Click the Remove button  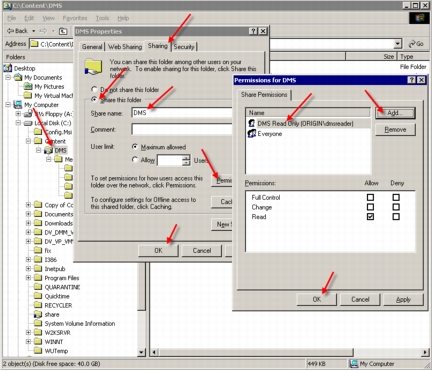(x=395, y=129)
